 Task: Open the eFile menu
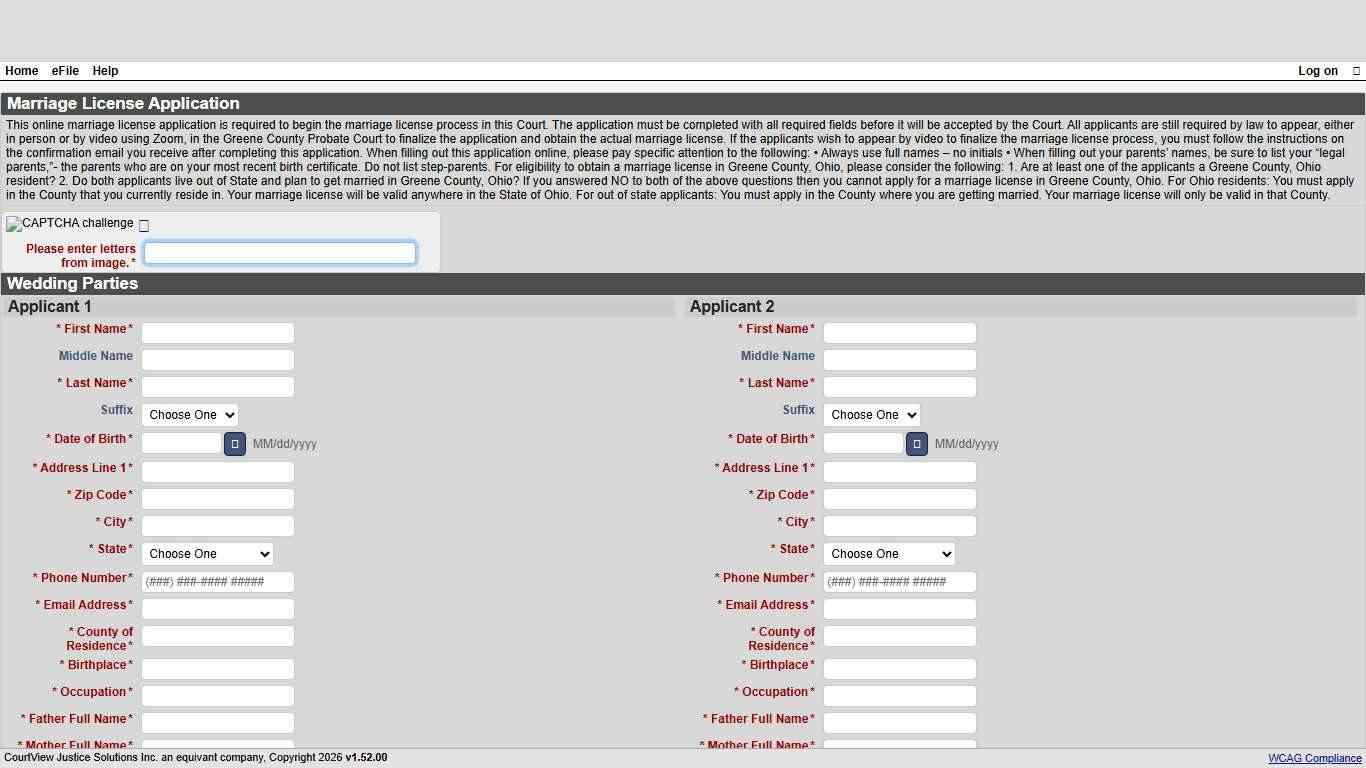pos(64,71)
